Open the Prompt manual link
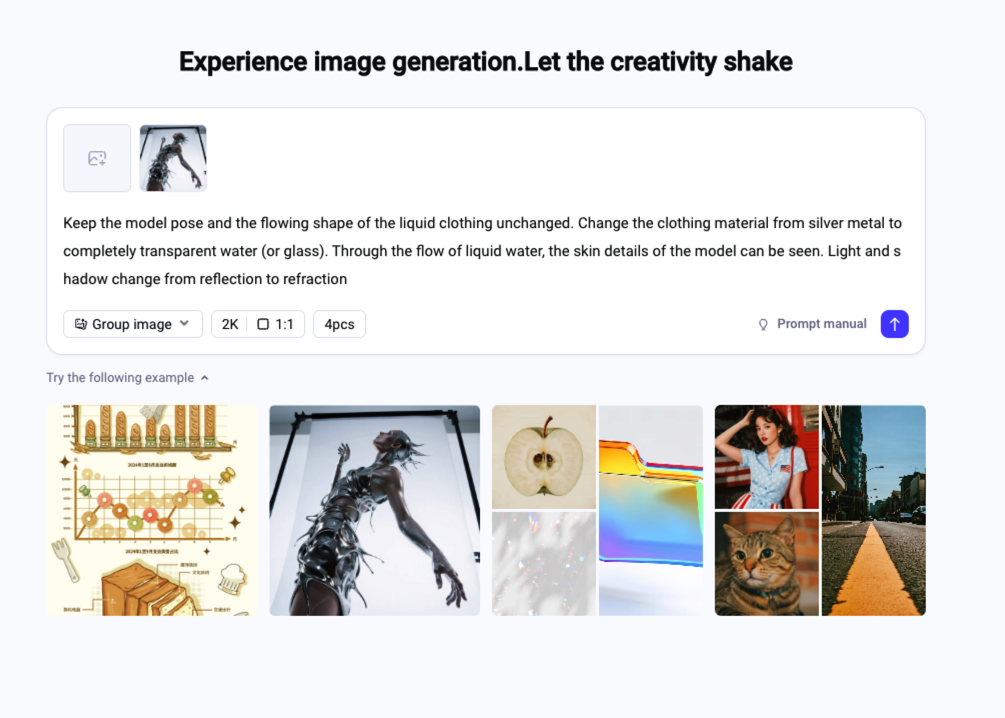Viewport: 1005px width, 718px height. pyautogui.click(x=821, y=324)
